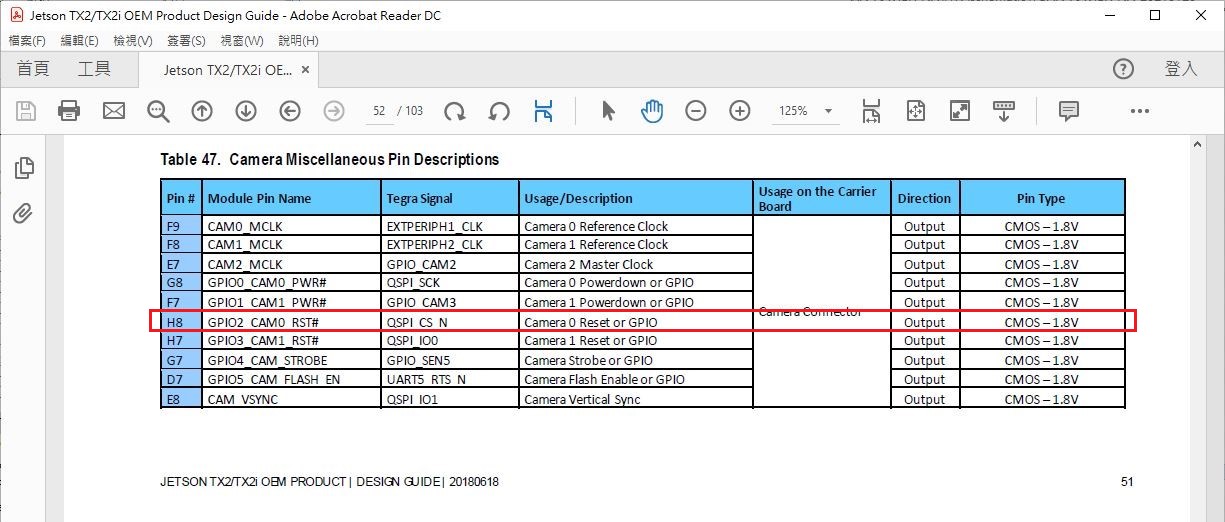Viewport: 1225px width, 522px height.
Task: Open Page Thumbnails panel icon
Action: tap(25, 169)
